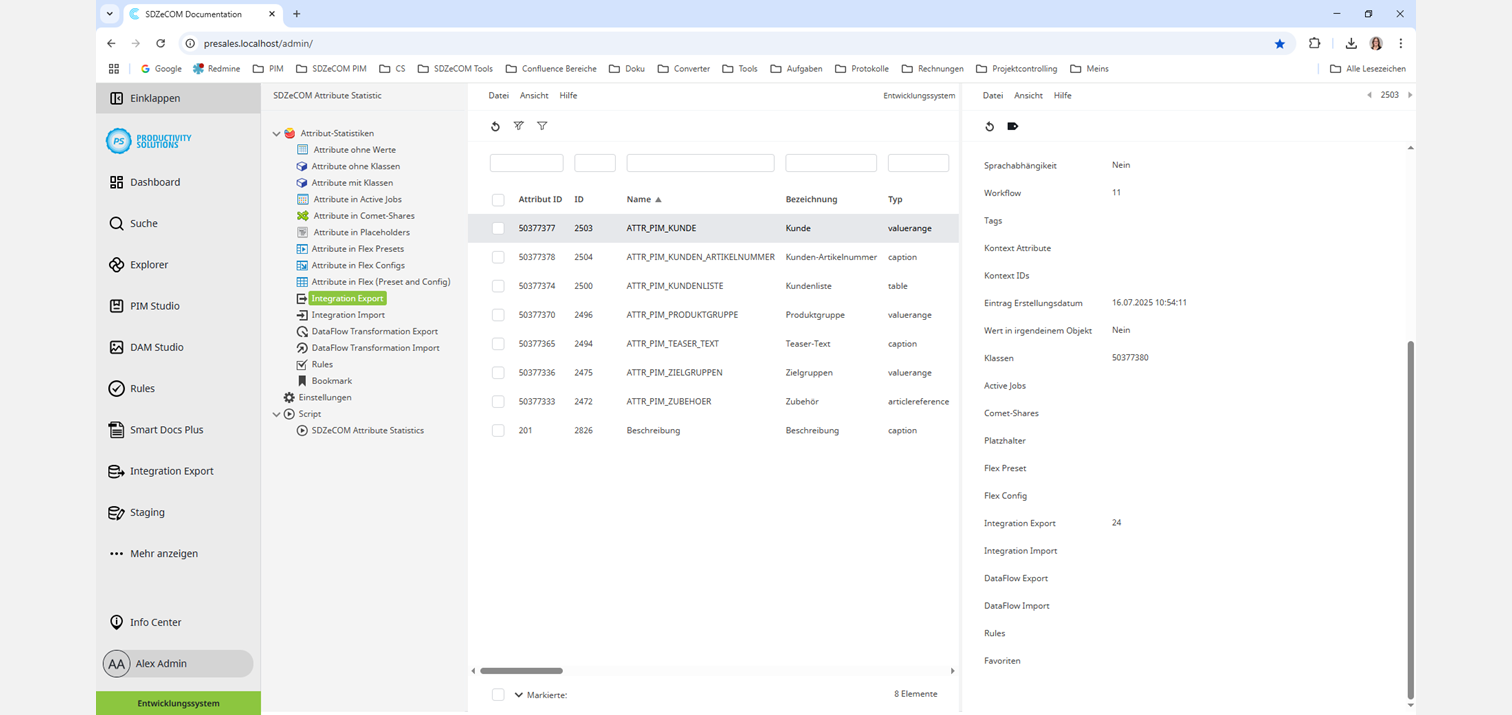Open the Datei menu in the detail panel
Screen dimensions: 1512x715
point(991,95)
